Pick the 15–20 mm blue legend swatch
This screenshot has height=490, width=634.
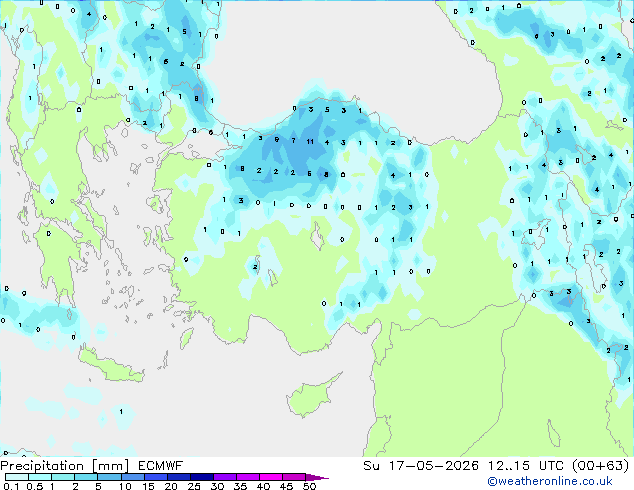155,477
